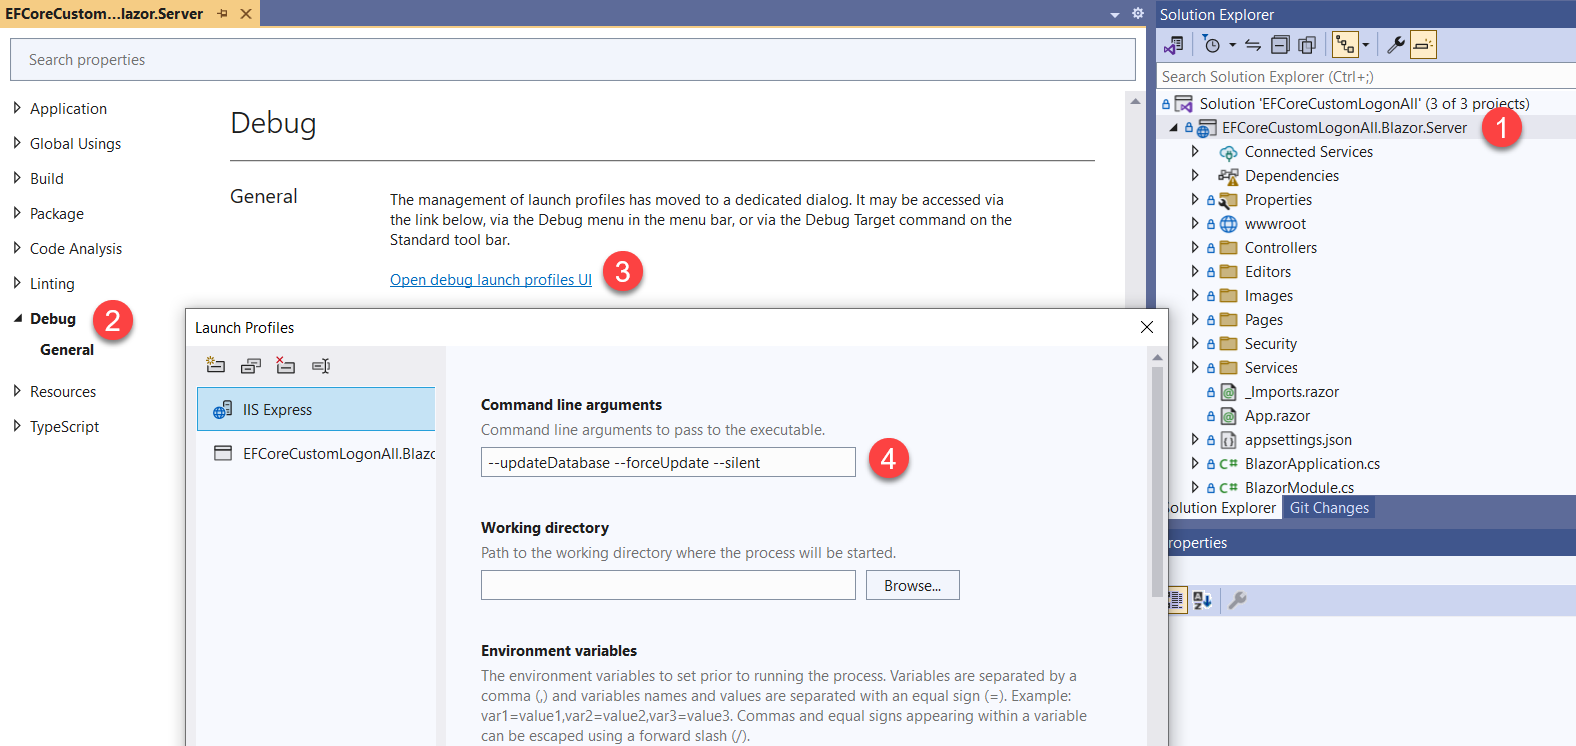
Task: Expand the Resources section
Action: [17, 391]
